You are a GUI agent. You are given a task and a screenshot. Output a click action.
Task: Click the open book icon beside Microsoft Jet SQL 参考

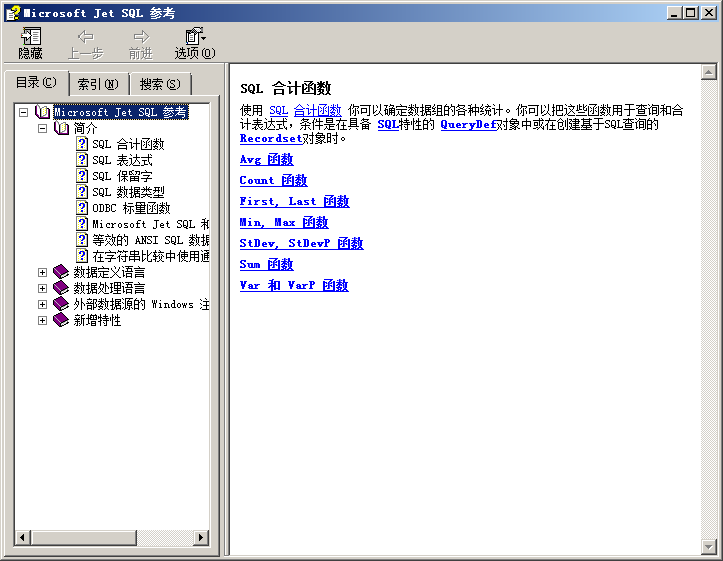43,112
